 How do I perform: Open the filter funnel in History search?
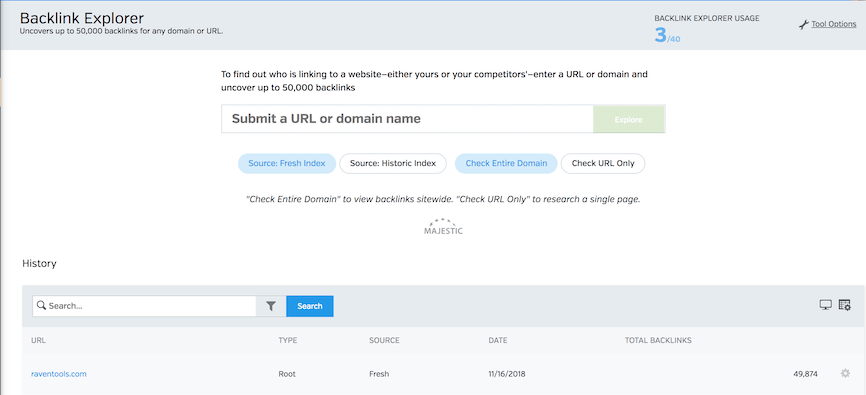pos(271,306)
